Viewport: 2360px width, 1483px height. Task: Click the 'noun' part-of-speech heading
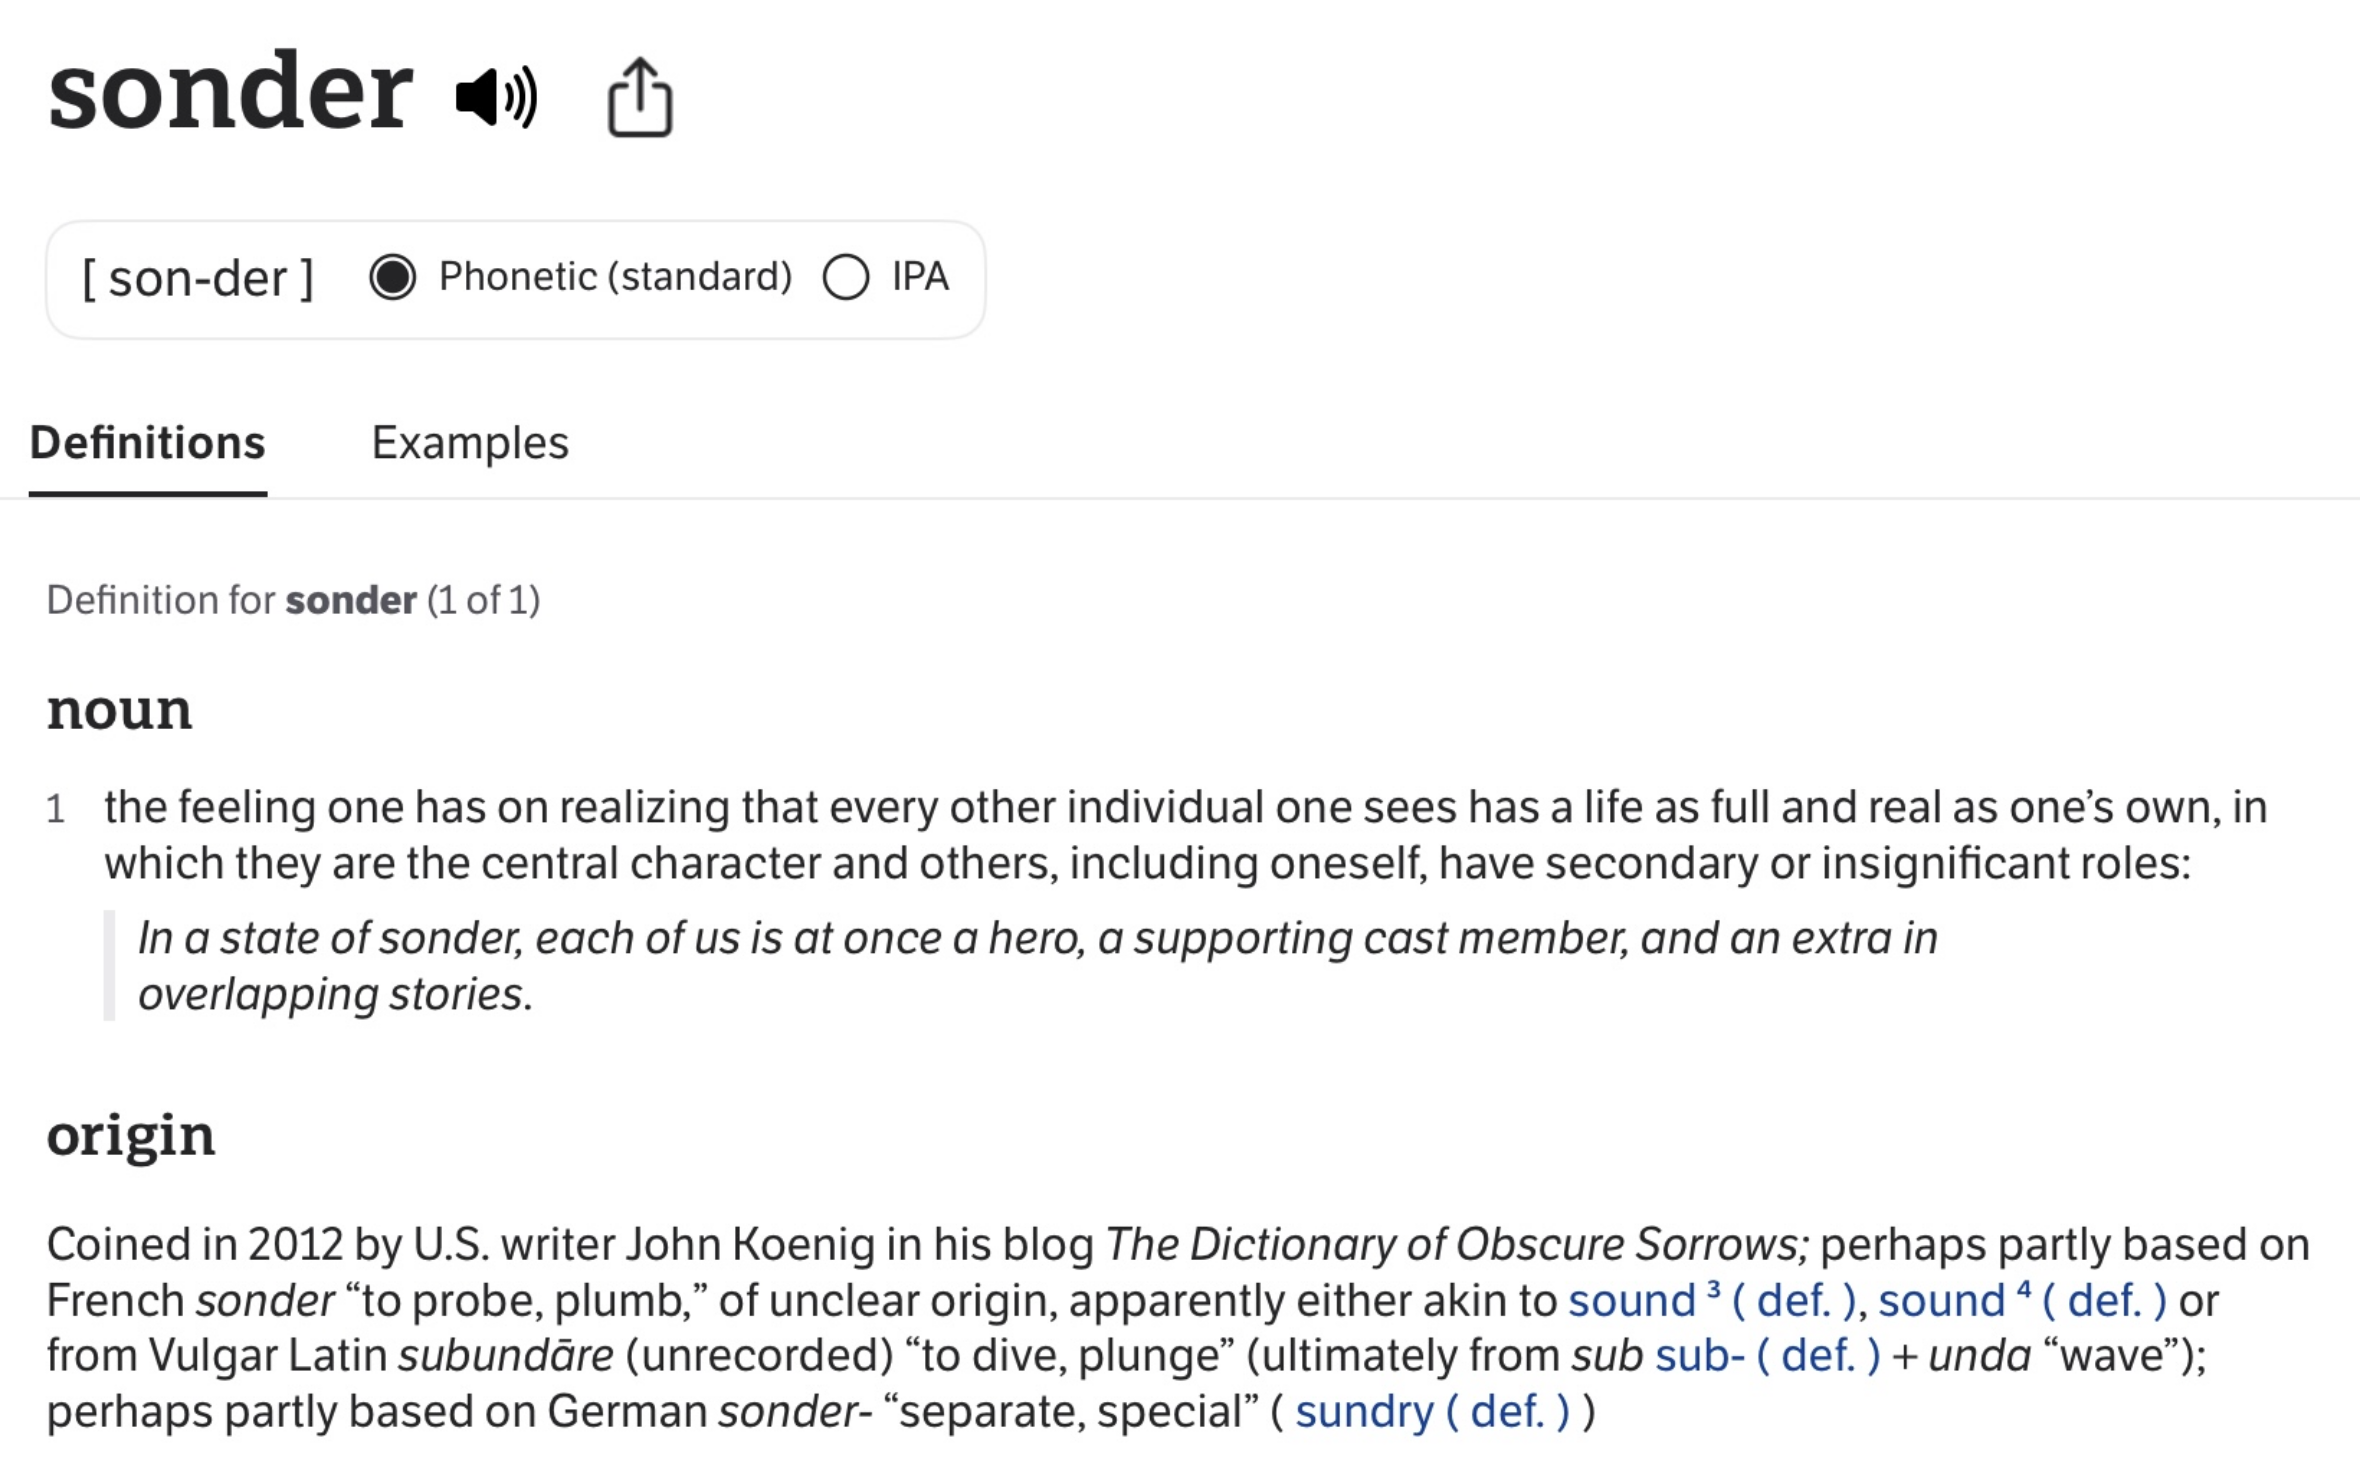point(119,709)
